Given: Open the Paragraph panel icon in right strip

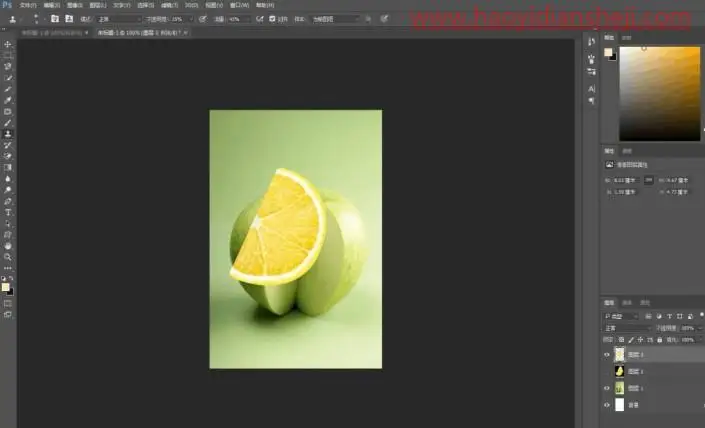Looking at the screenshot, I should click(591, 101).
